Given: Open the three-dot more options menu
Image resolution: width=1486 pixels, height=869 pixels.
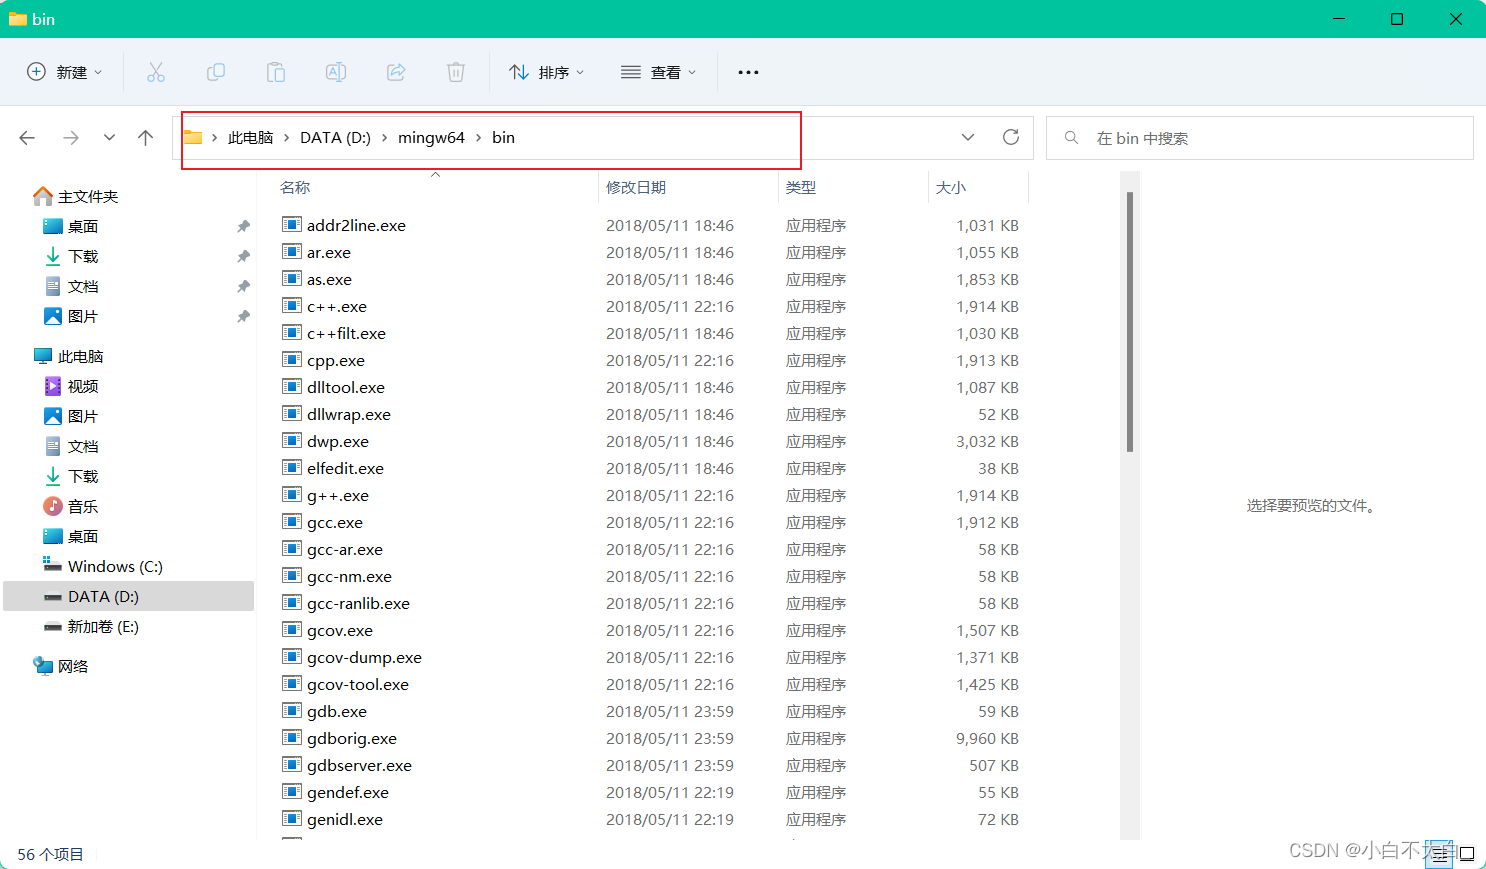Looking at the screenshot, I should click(748, 72).
